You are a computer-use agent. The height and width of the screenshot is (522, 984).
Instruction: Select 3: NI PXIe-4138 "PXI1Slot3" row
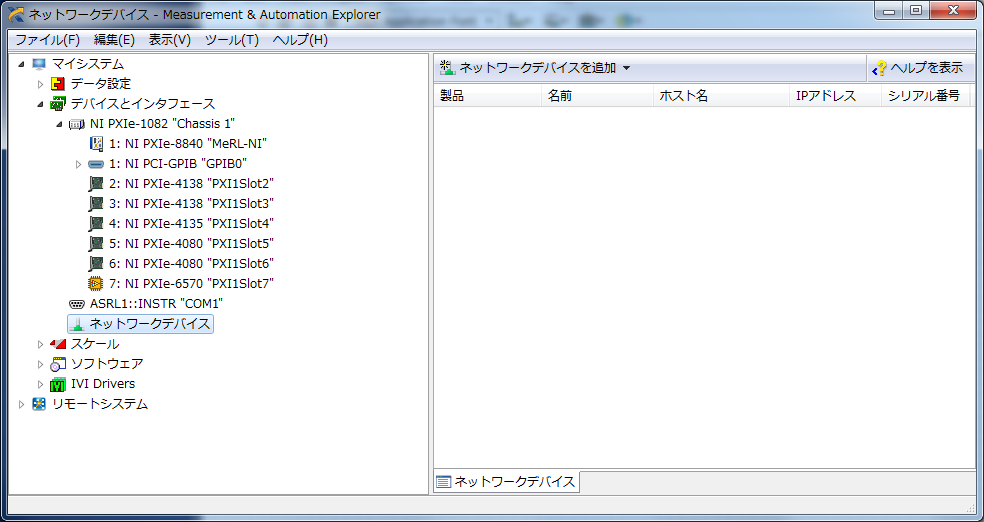191,204
